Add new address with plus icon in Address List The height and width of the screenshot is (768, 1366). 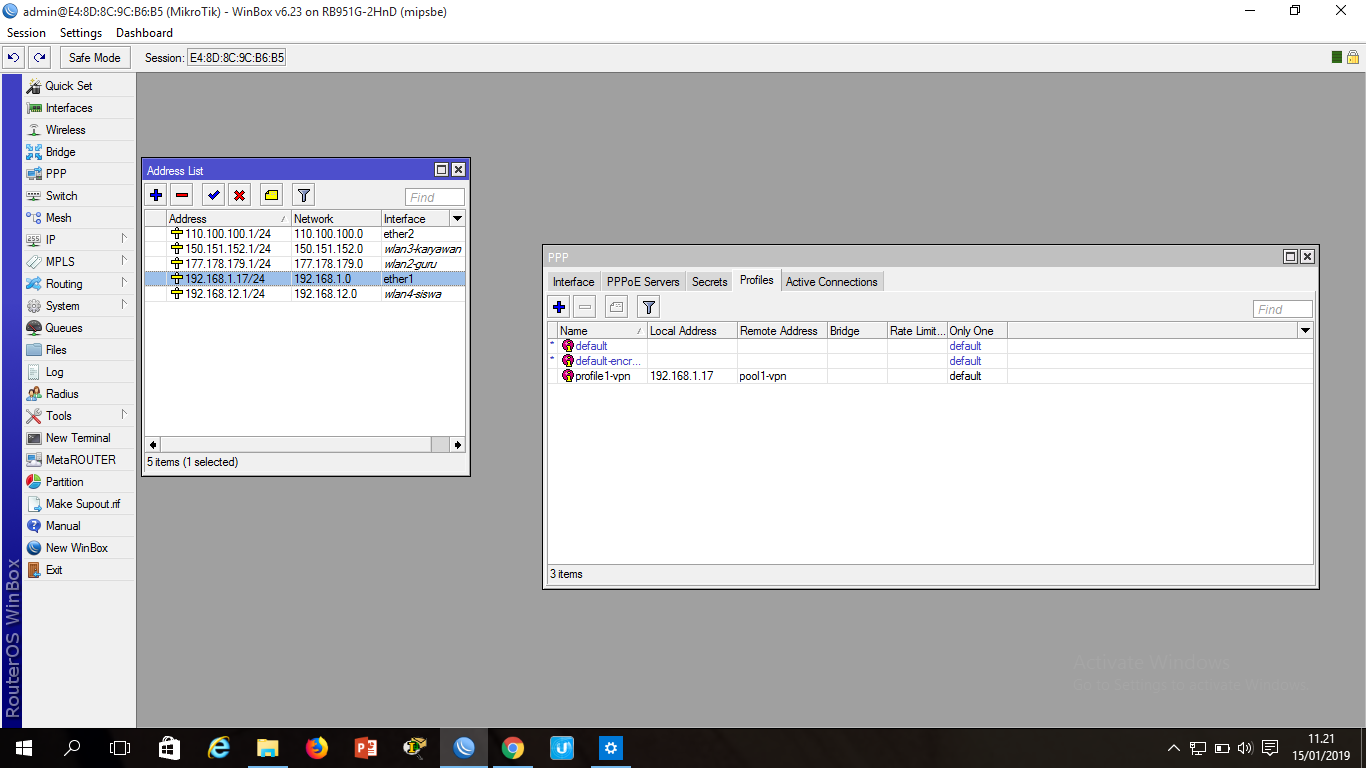tap(156, 195)
